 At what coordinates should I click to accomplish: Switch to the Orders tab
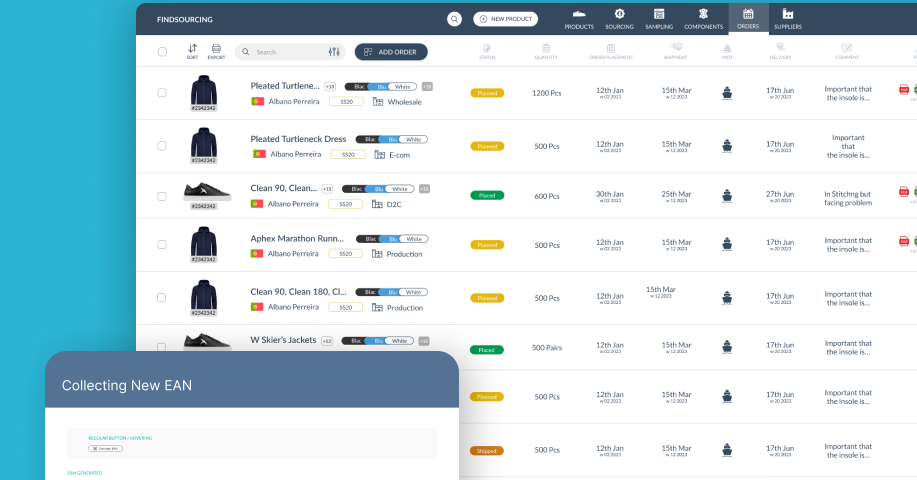[x=747, y=18]
